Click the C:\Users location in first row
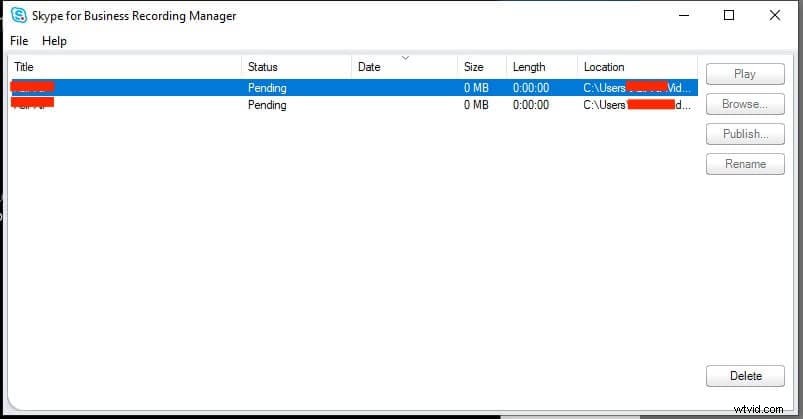 [x=637, y=88]
